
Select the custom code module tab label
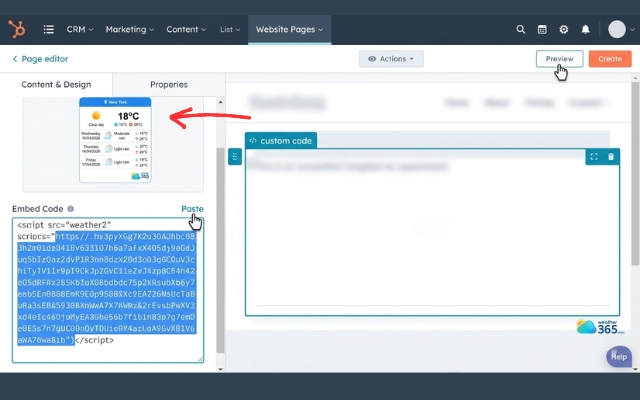(x=281, y=140)
